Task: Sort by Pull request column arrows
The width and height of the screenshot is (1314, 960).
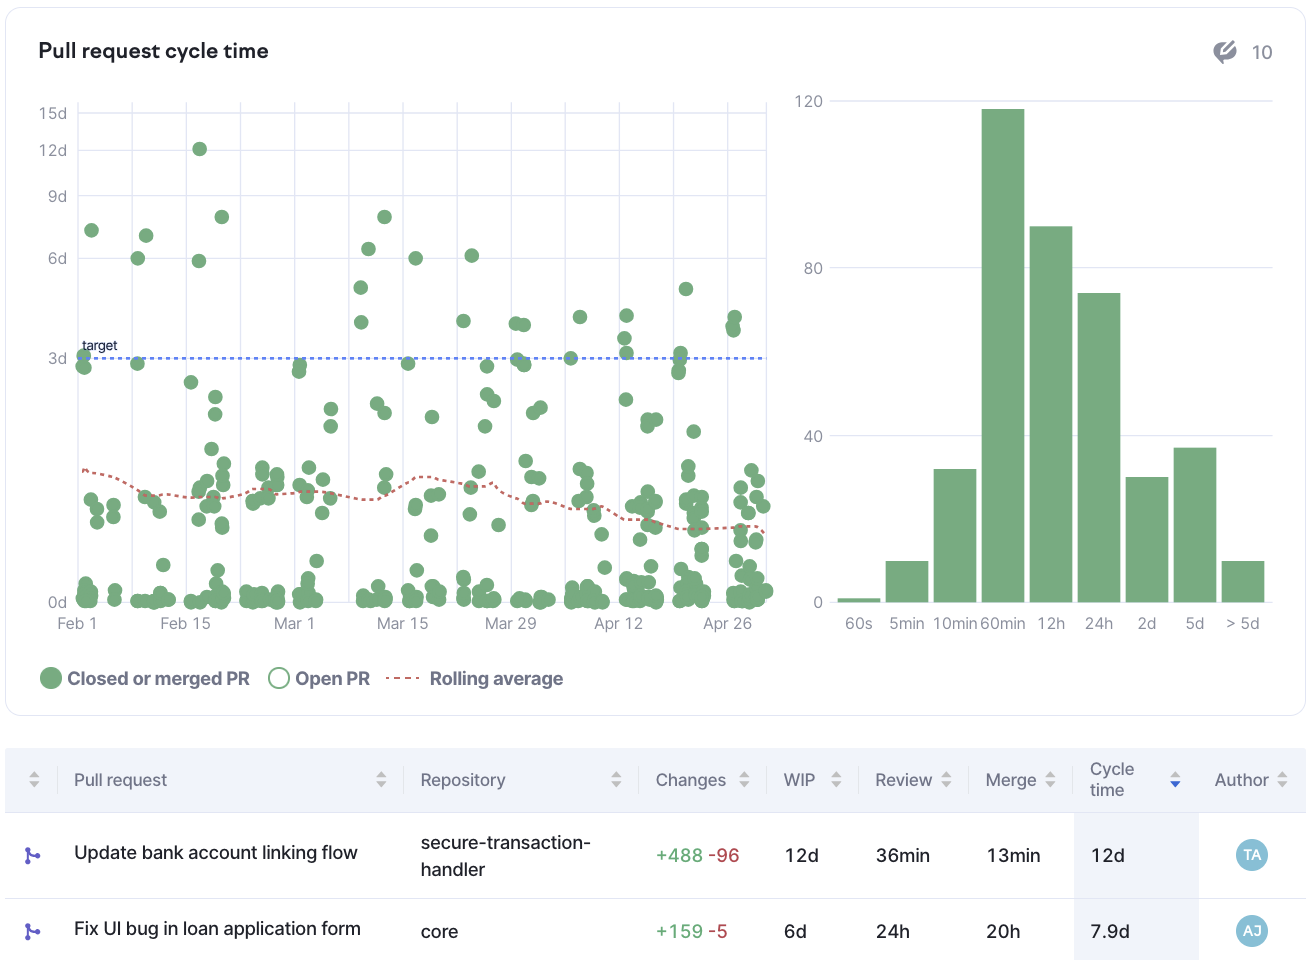Action: [x=381, y=780]
